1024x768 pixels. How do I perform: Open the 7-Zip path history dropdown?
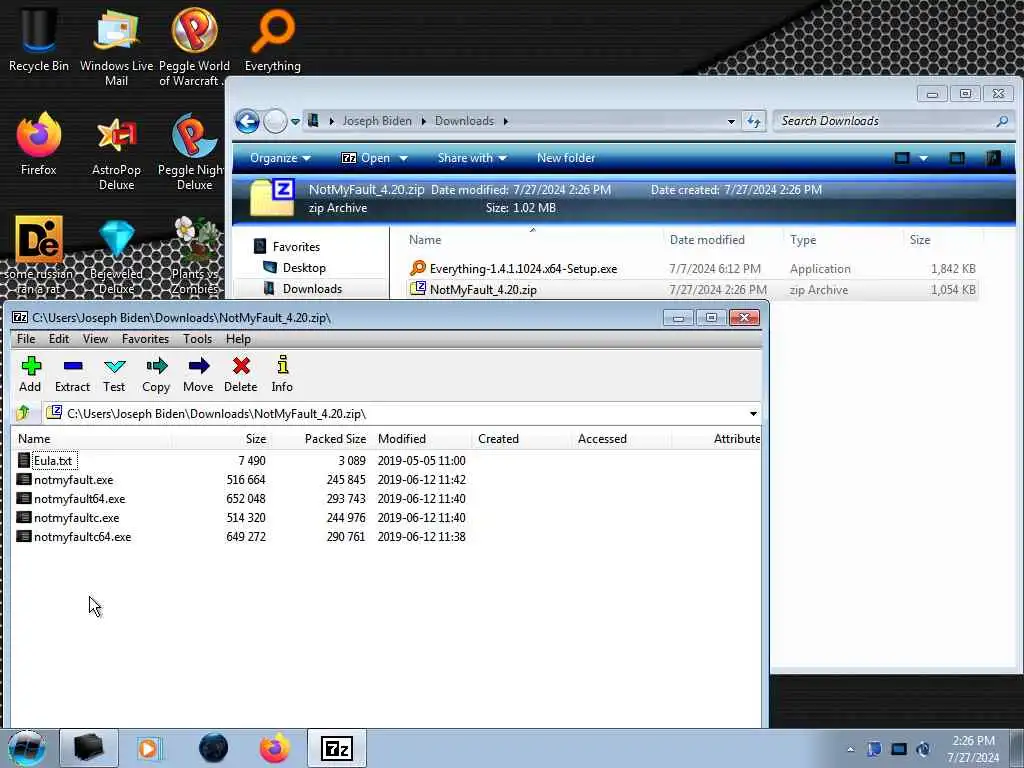point(753,413)
